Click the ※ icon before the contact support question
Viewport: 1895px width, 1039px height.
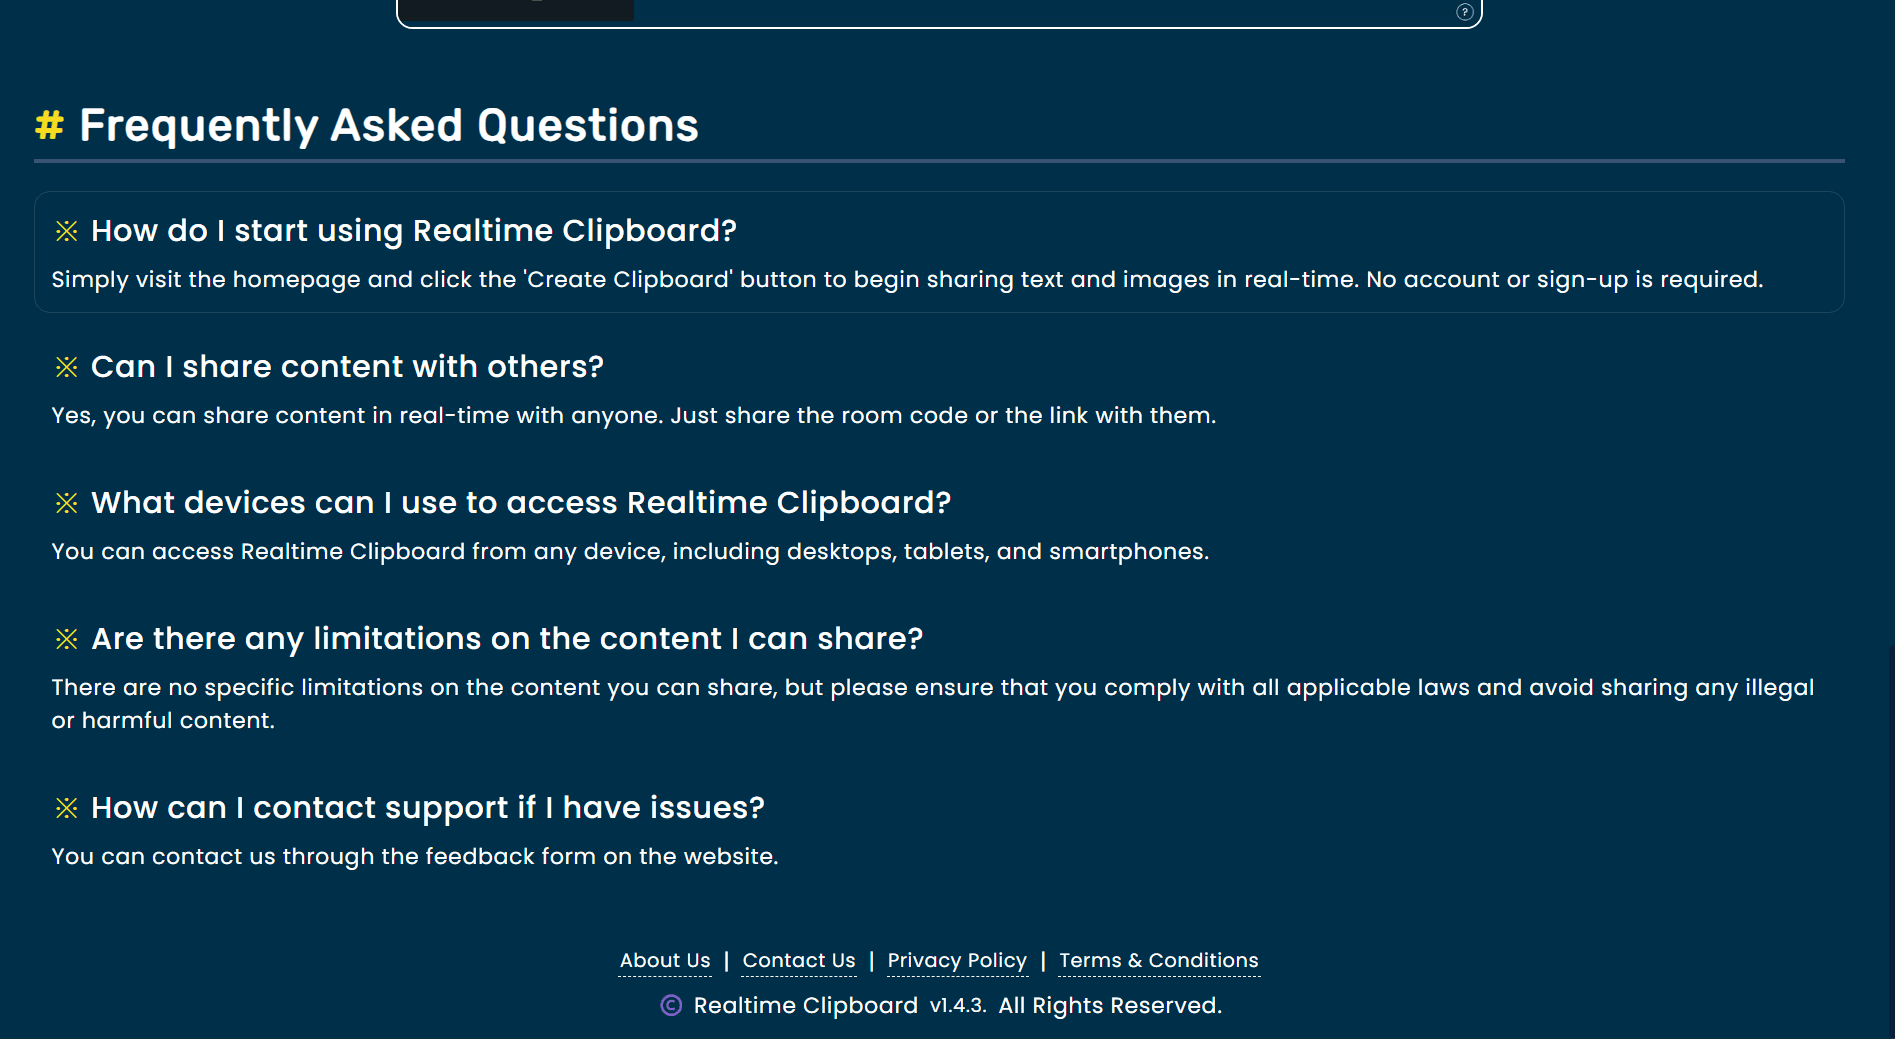(x=67, y=808)
